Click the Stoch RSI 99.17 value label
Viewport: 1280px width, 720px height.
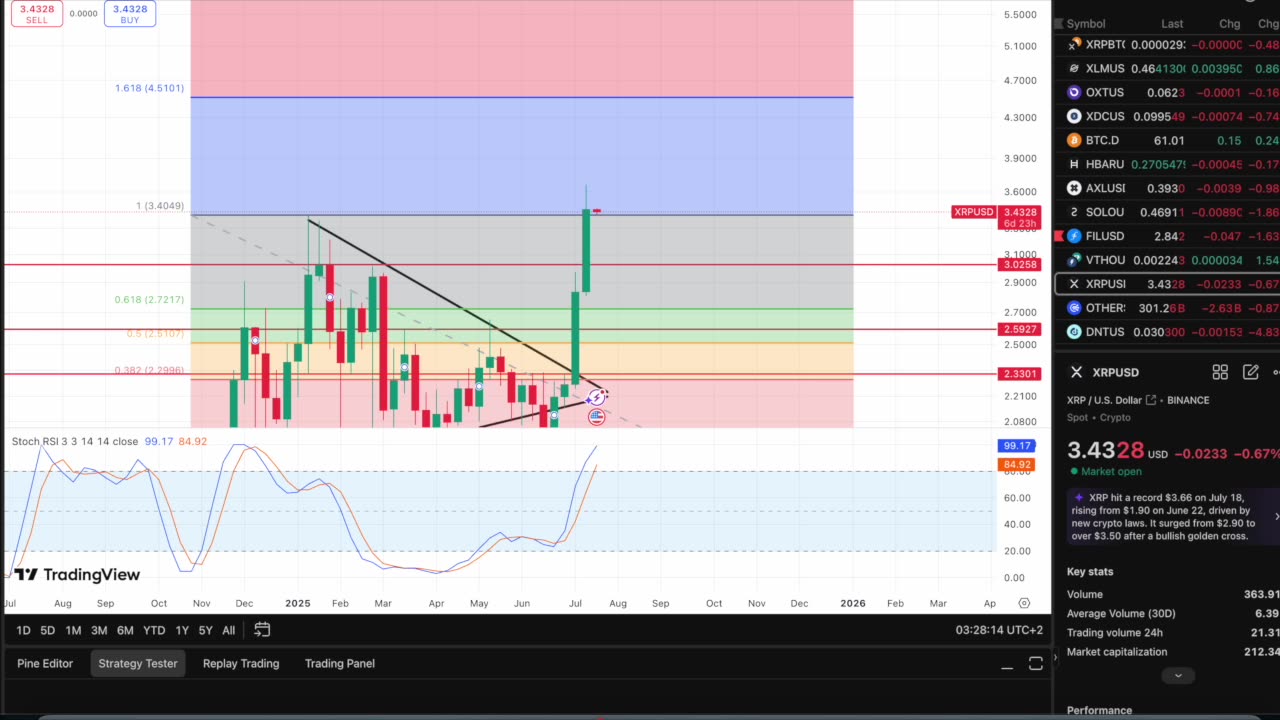1017,446
